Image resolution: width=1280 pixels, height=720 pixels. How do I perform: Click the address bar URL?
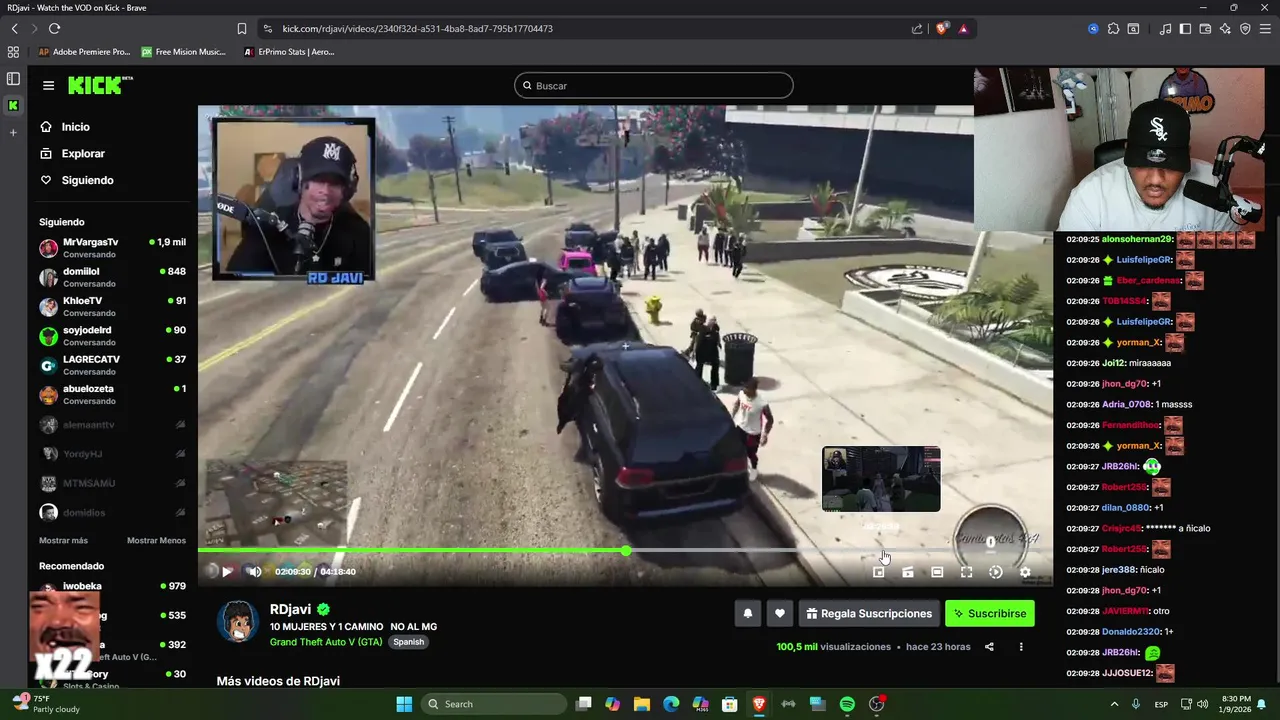click(418, 29)
